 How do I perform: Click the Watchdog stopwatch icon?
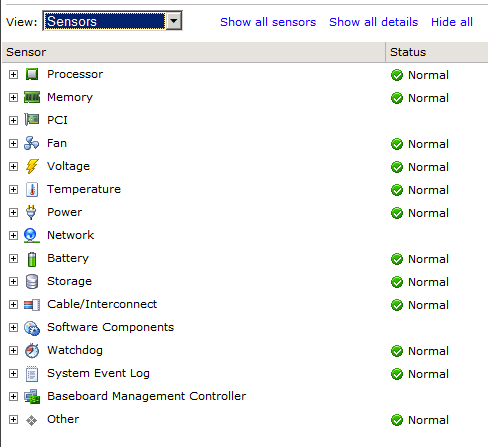pos(32,351)
